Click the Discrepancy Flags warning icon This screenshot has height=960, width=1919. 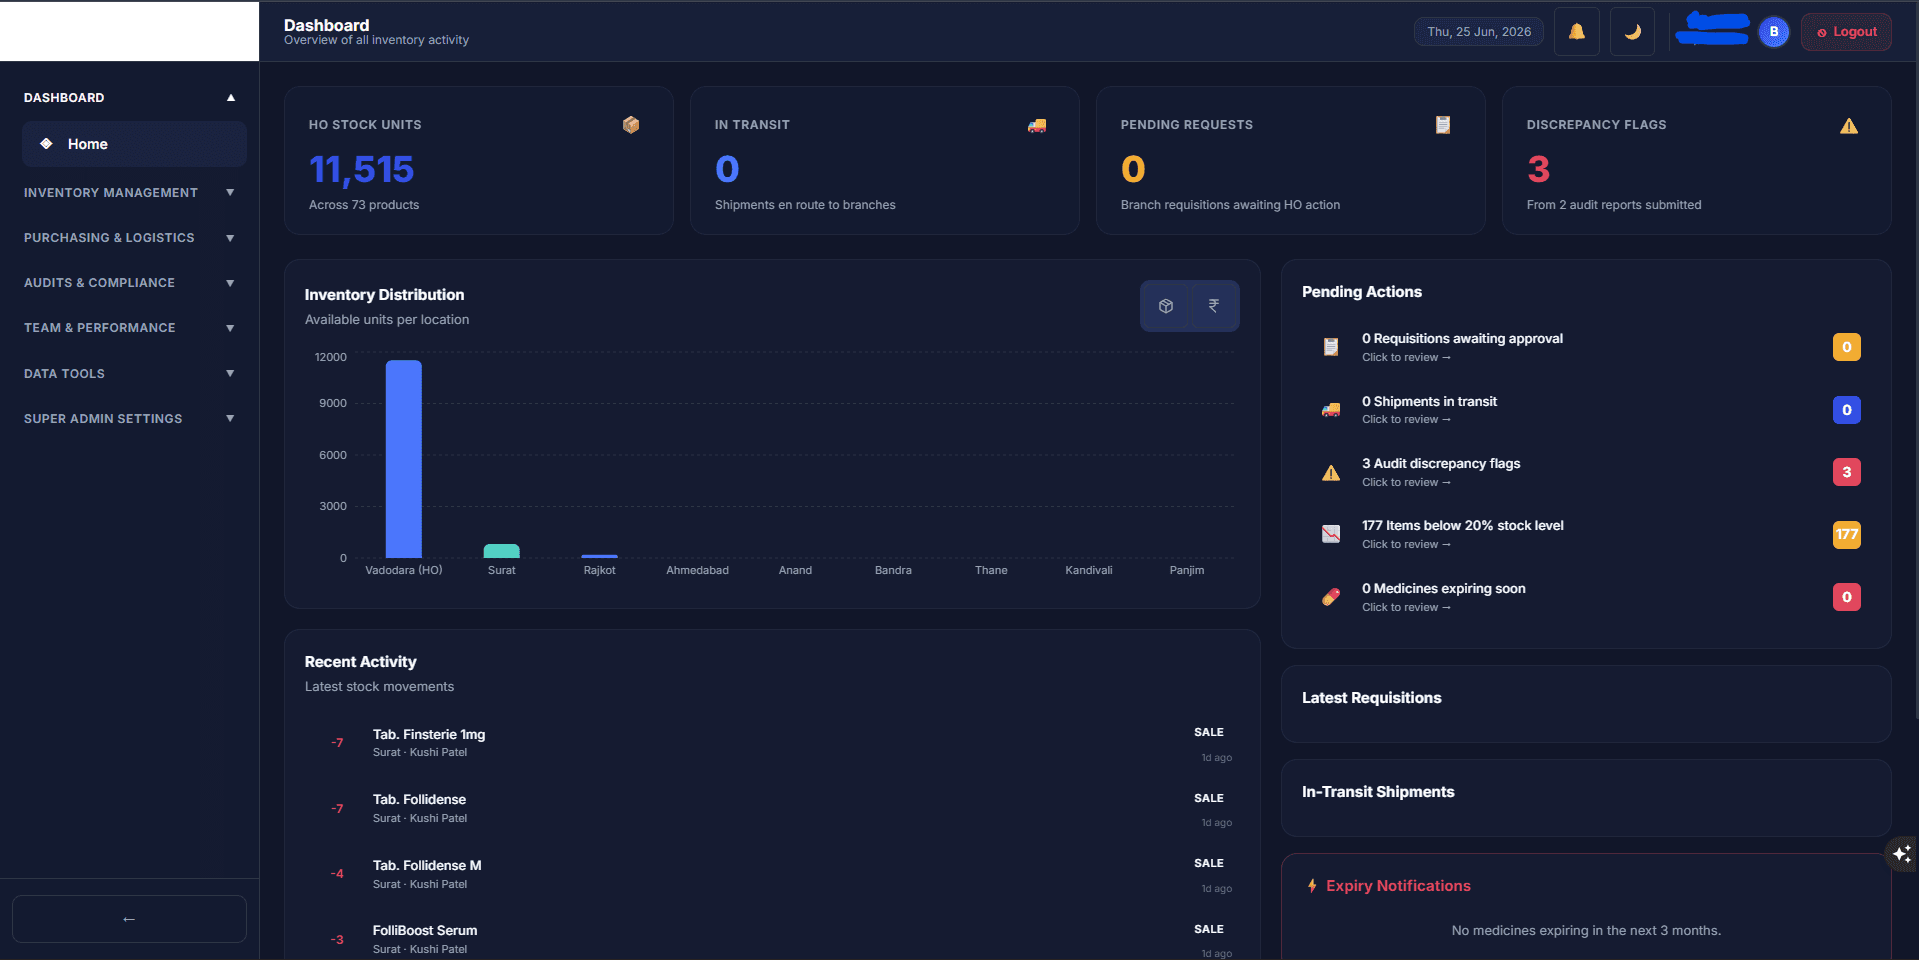click(x=1849, y=126)
